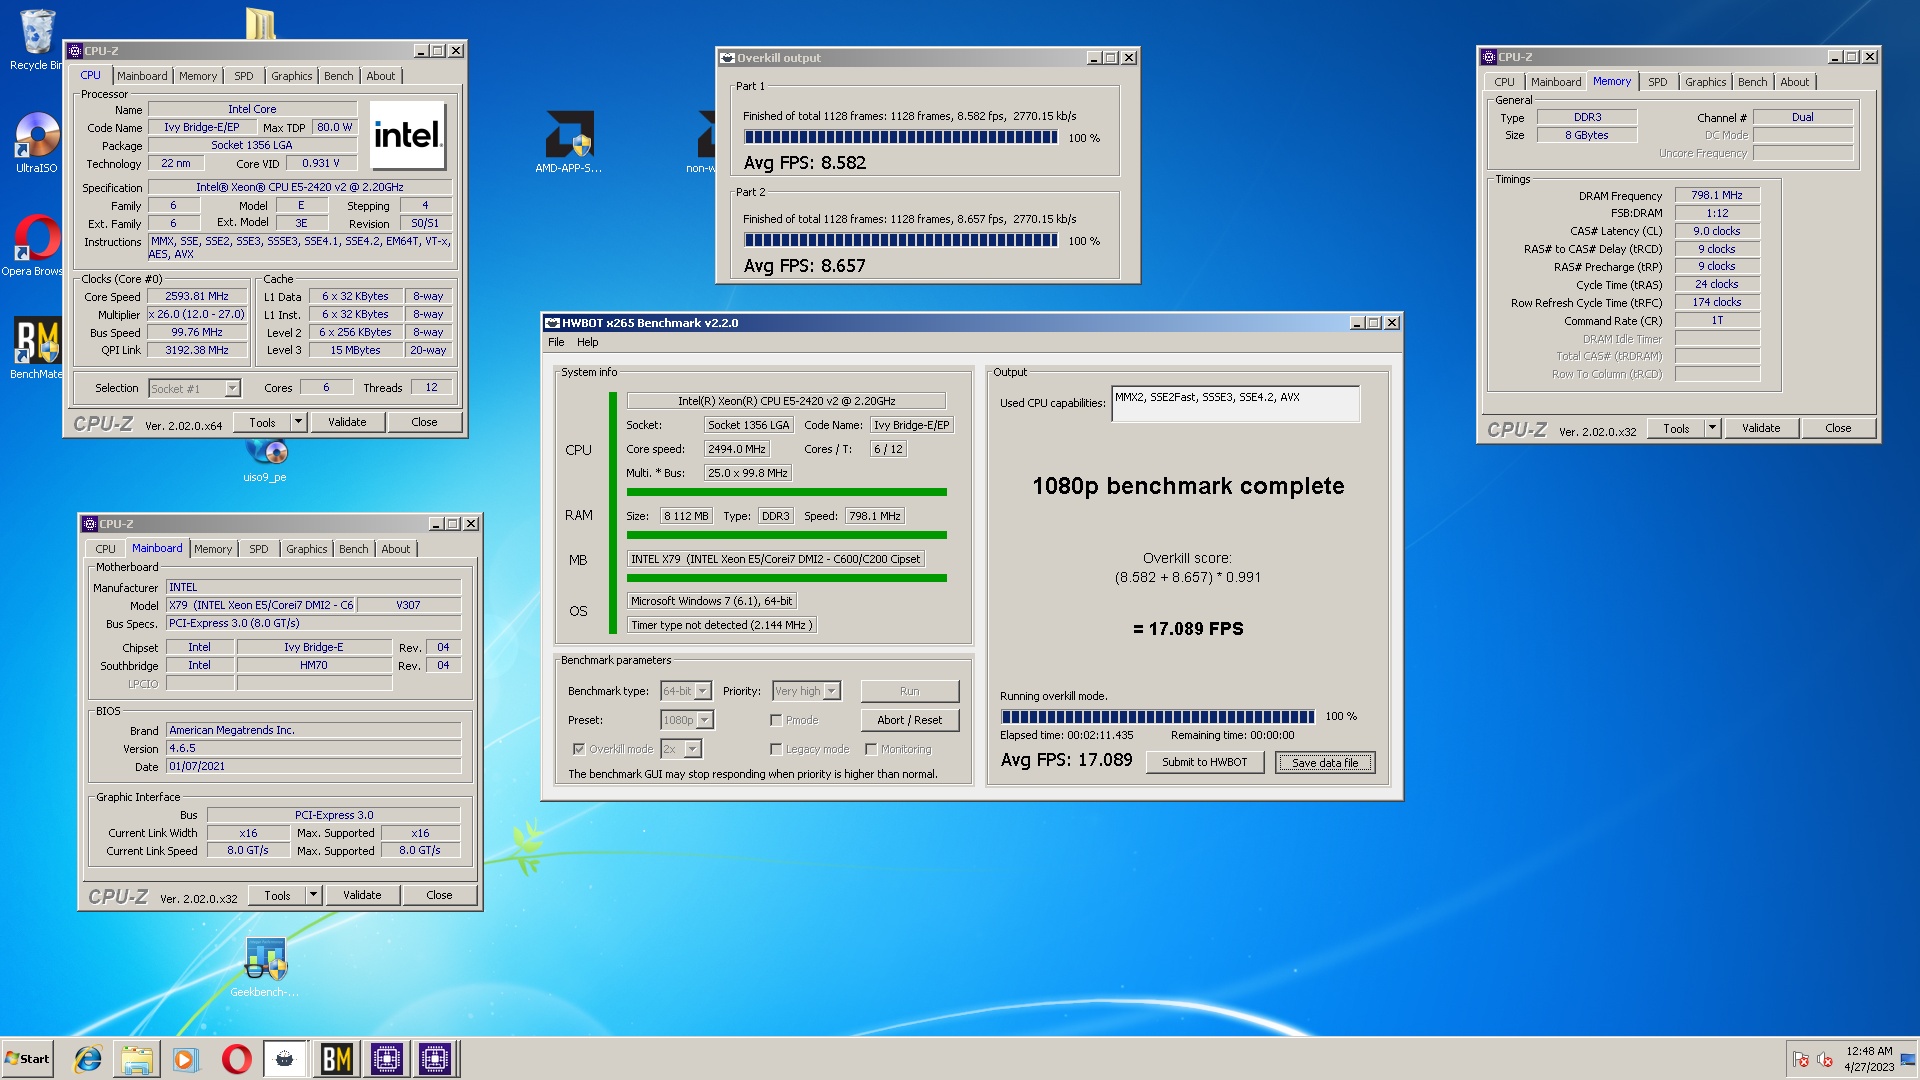The image size is (1920, 1080).
Task: Expand Tools arrow in CPU-Z Mainboard window
Action: pyautogui.click(x=313, y=895)
